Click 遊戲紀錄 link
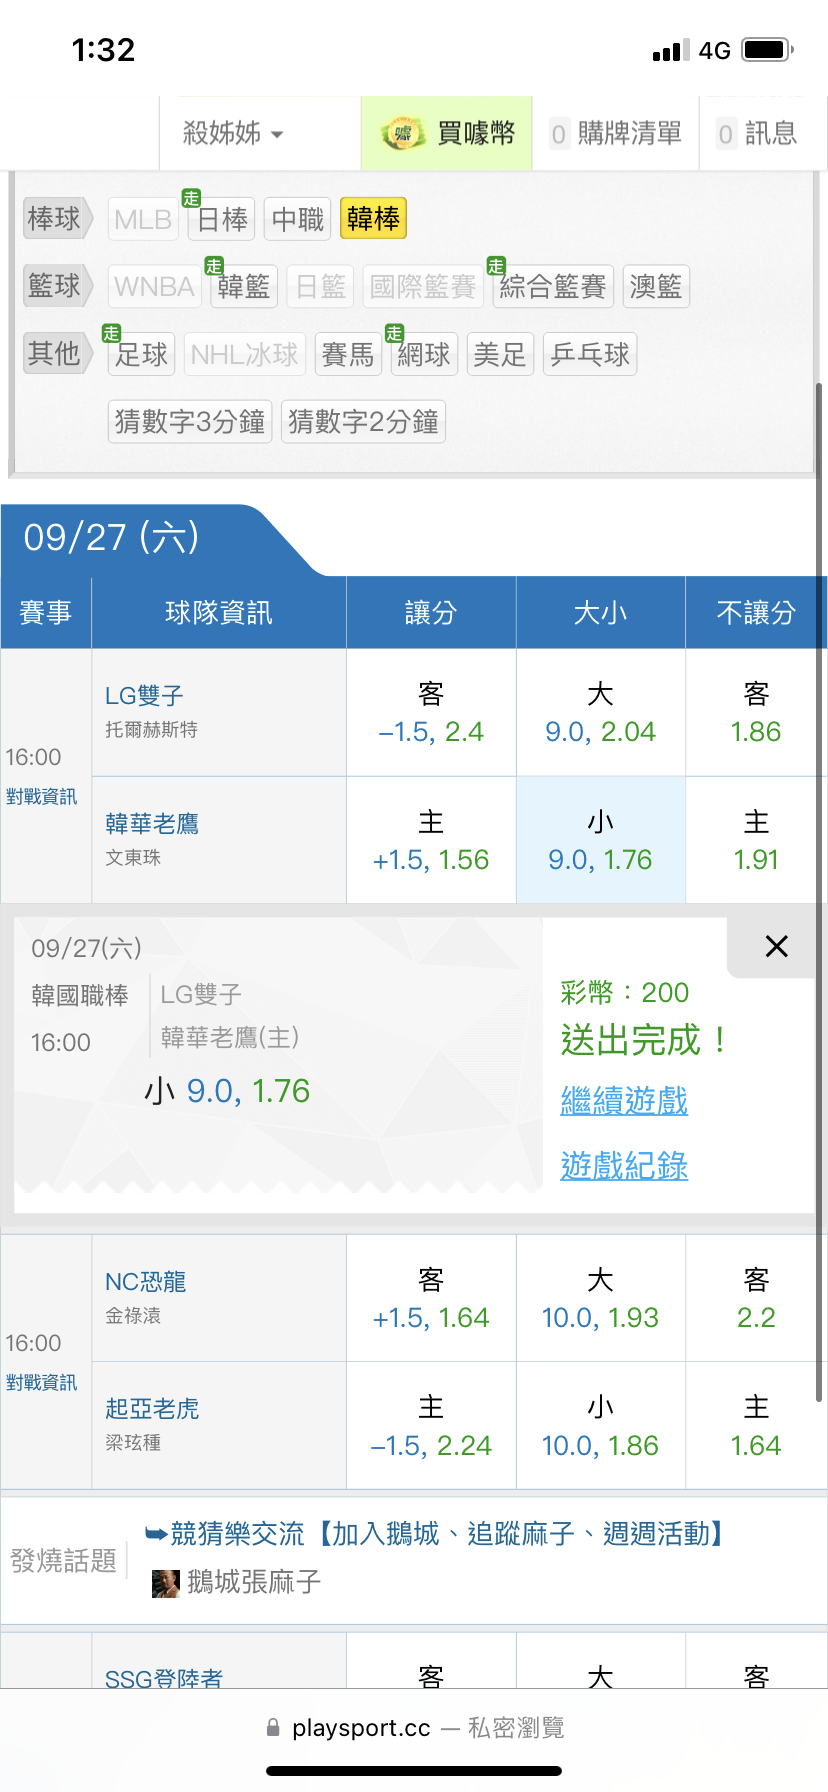828x1792 pixels. (624, 1166)
